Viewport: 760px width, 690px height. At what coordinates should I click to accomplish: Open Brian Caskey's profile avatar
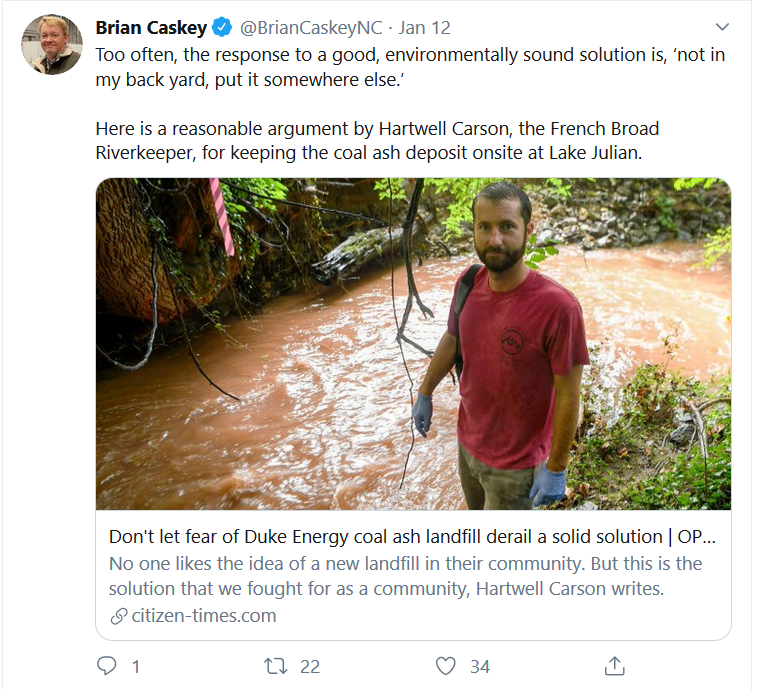(x=51, y=44)
